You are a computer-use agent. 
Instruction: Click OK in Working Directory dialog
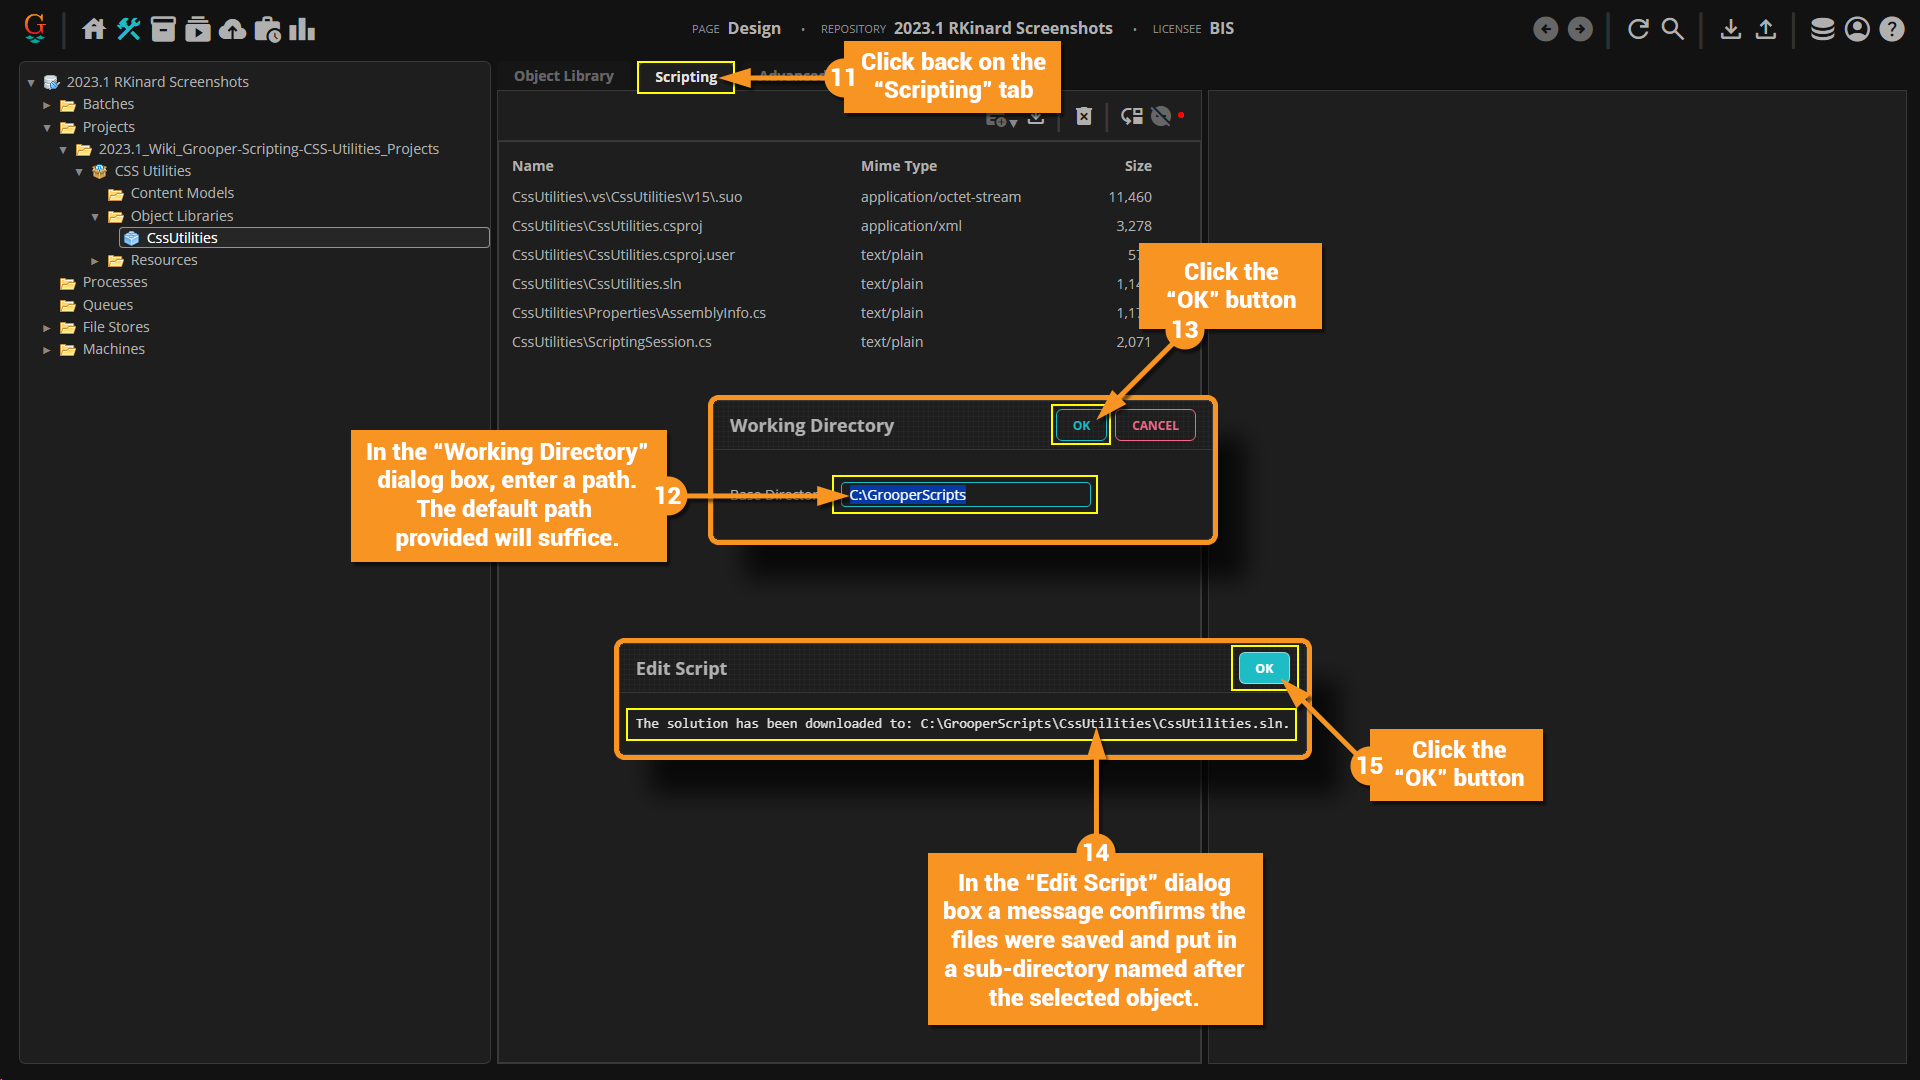tap(1081, 425)
